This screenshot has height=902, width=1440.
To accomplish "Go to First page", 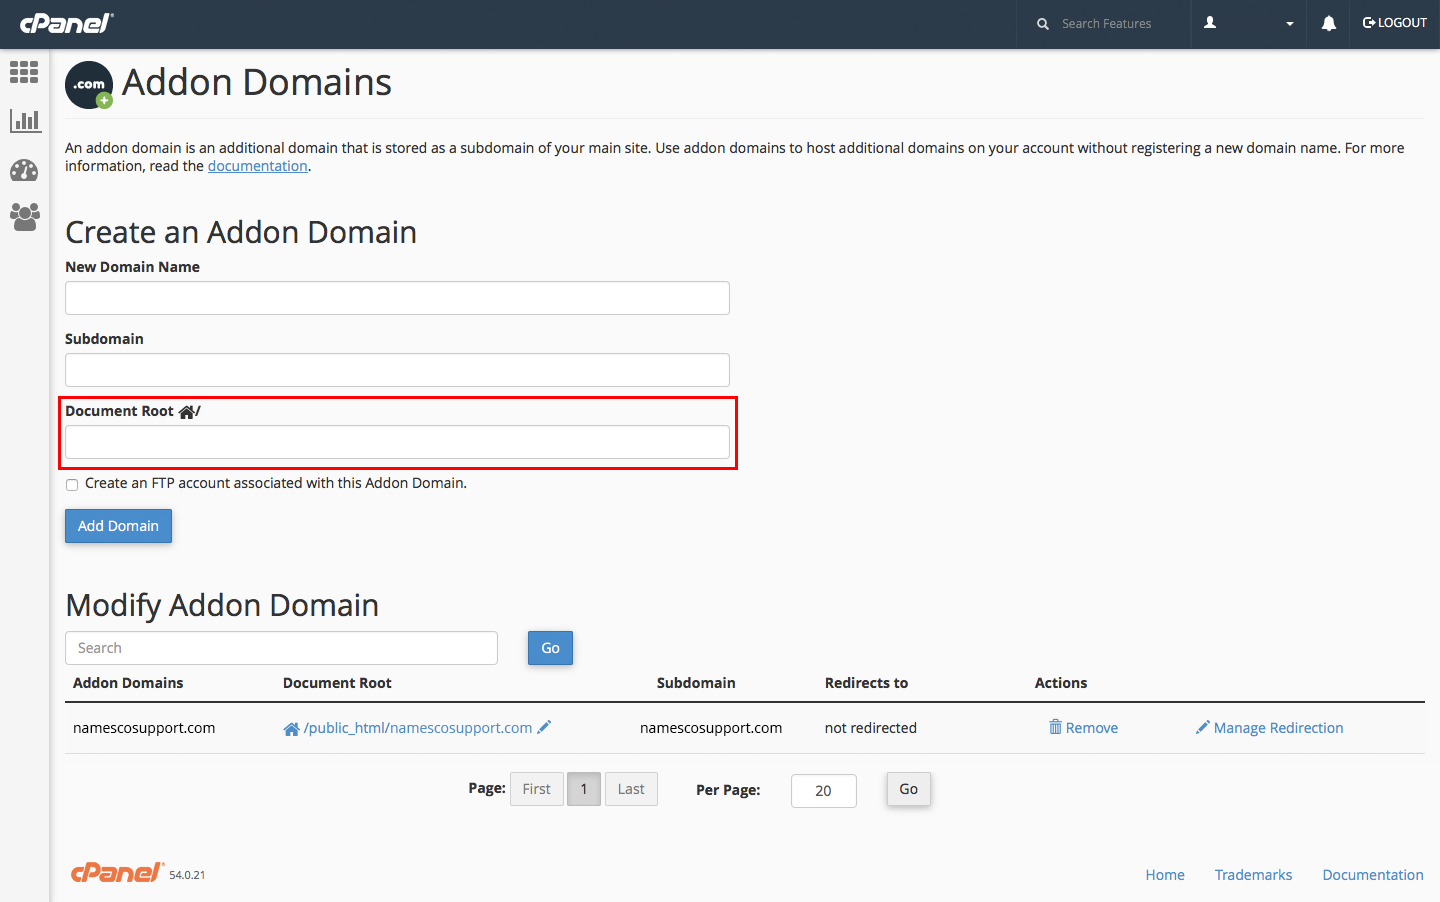I will [x=536, y=789].
